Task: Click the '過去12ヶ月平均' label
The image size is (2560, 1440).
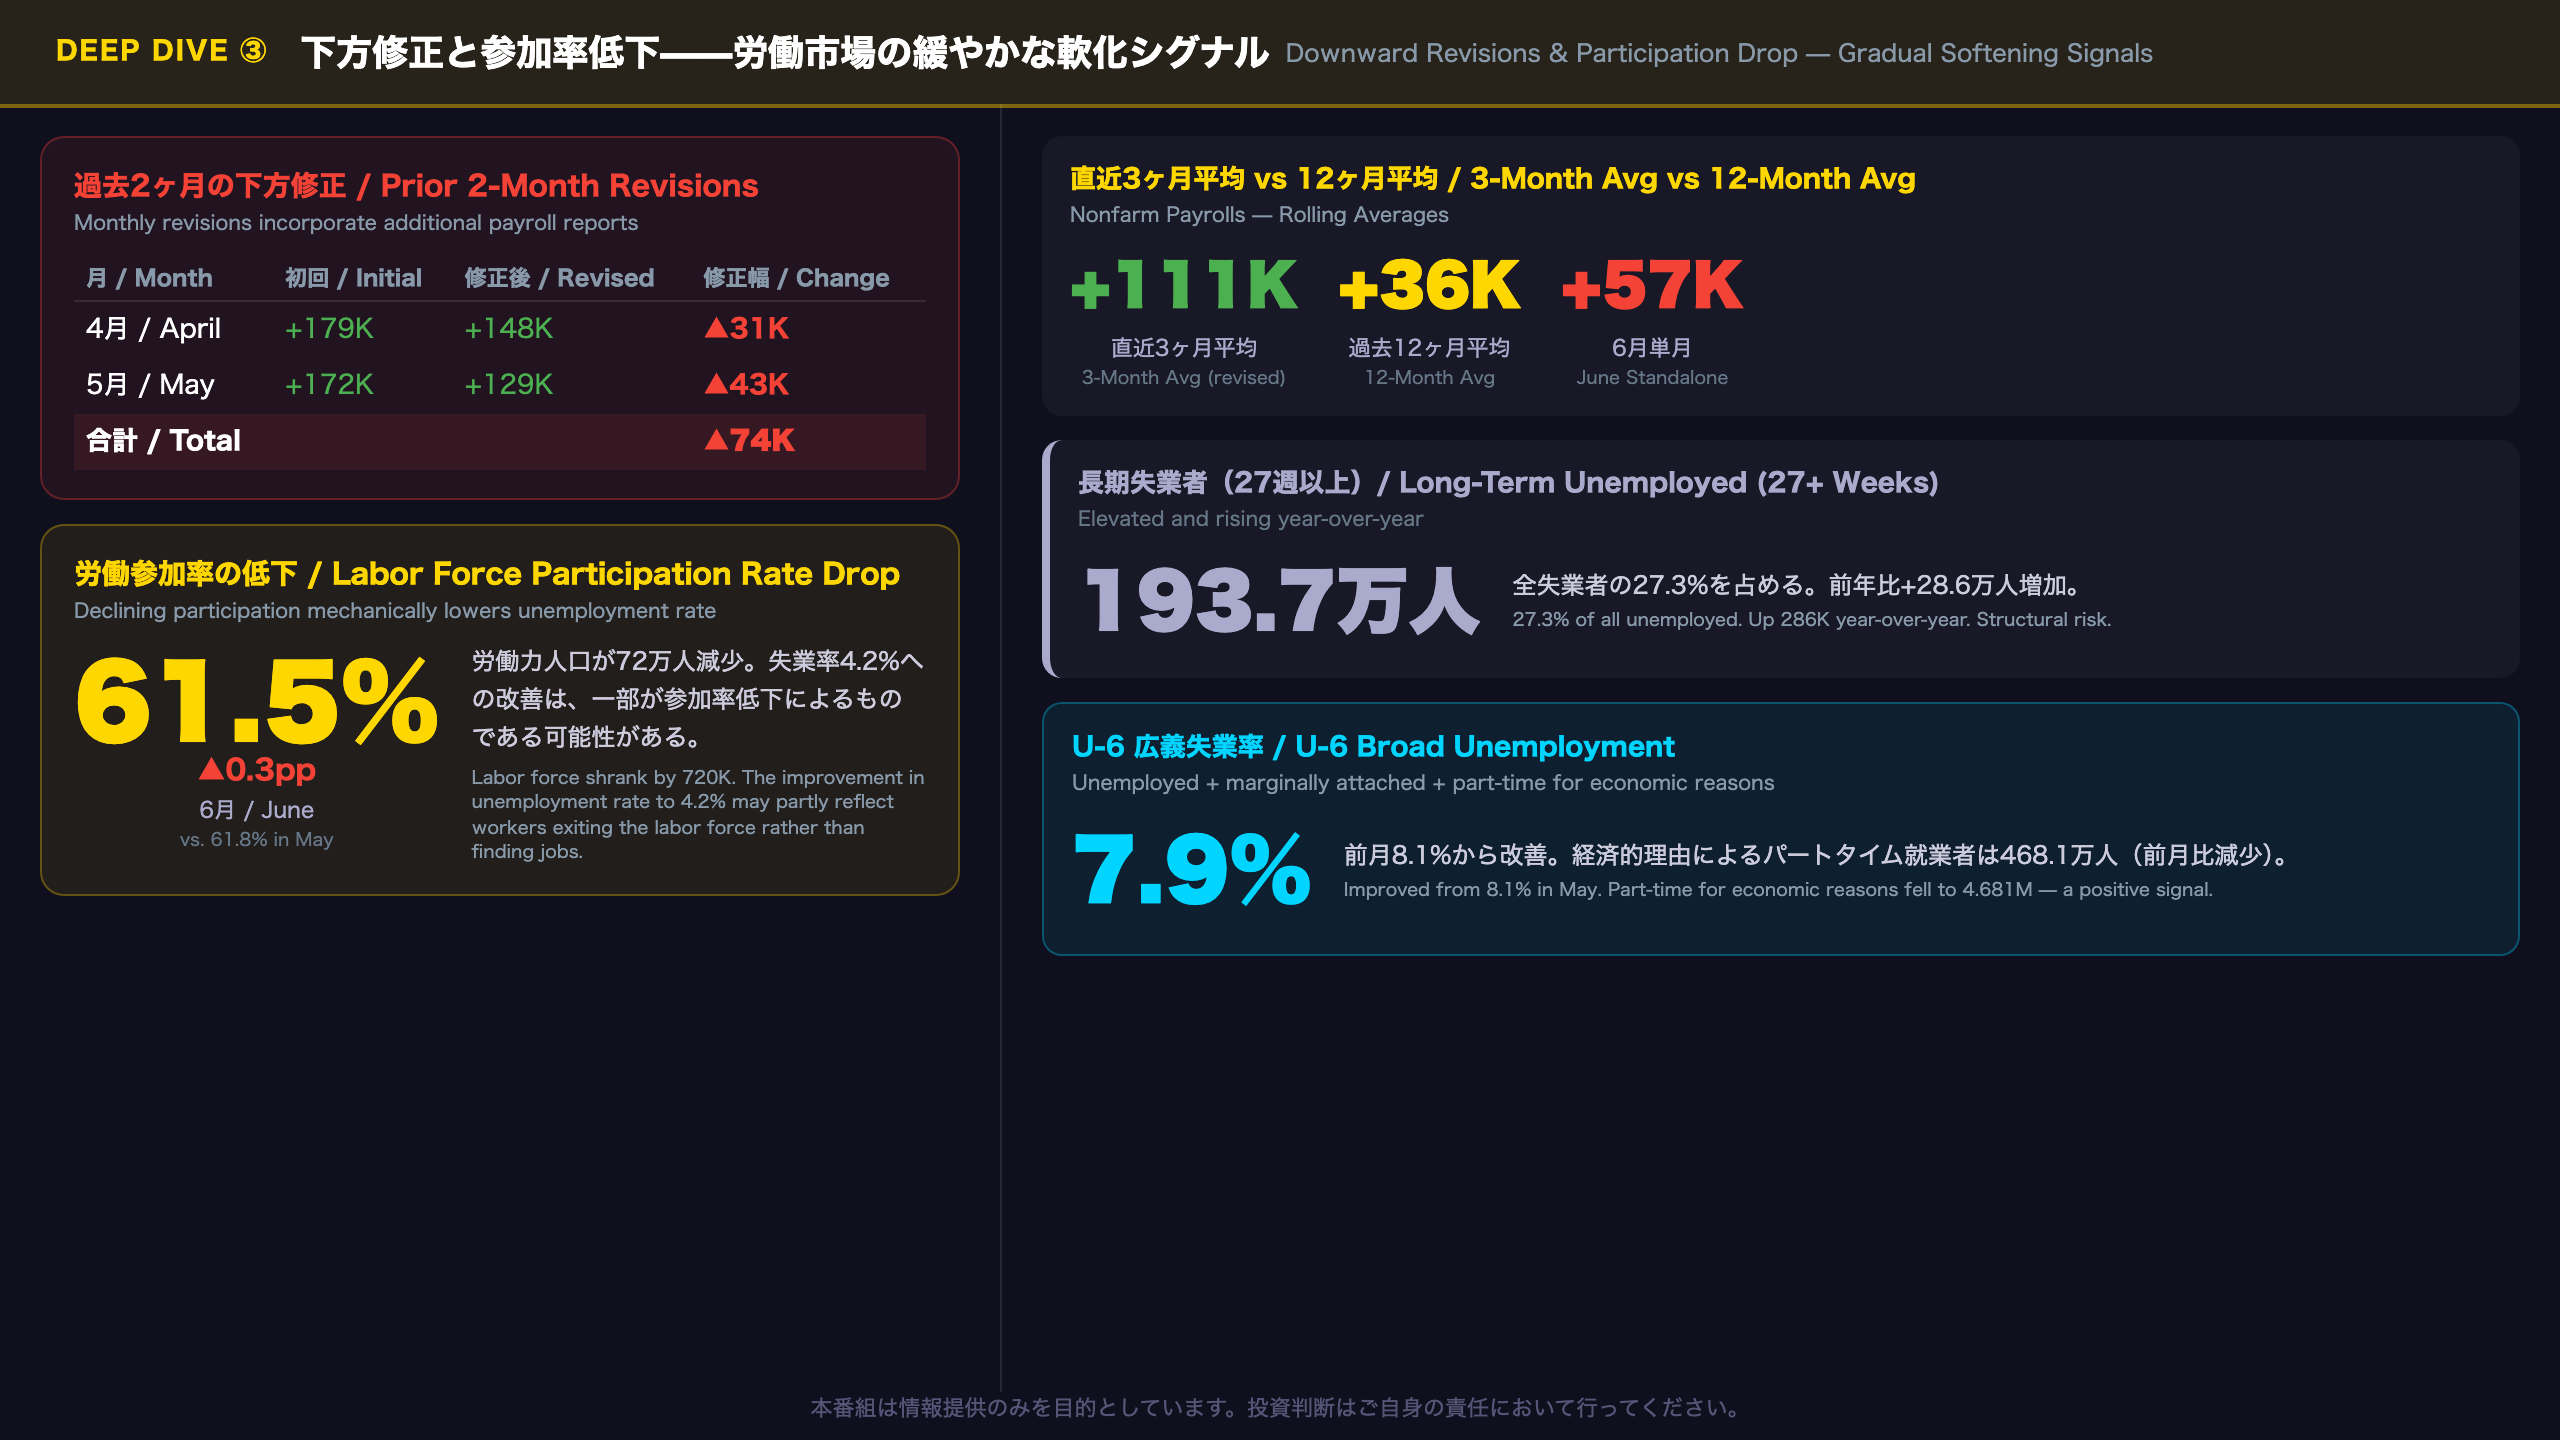Action: [1429, 348]
